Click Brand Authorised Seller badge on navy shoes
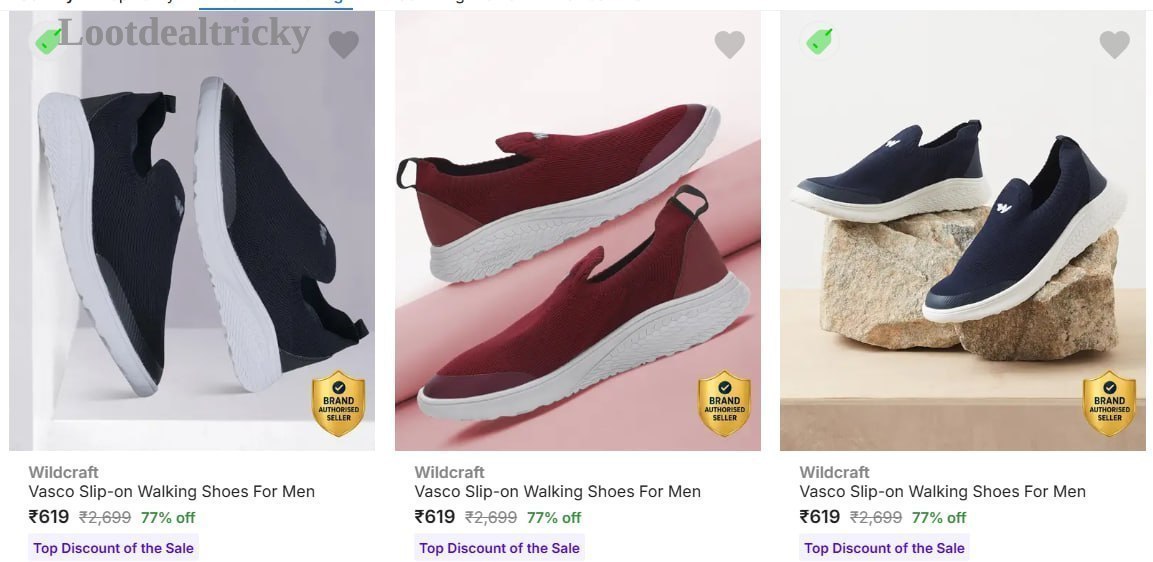 pyautogui.click(x=1110, y=404)
